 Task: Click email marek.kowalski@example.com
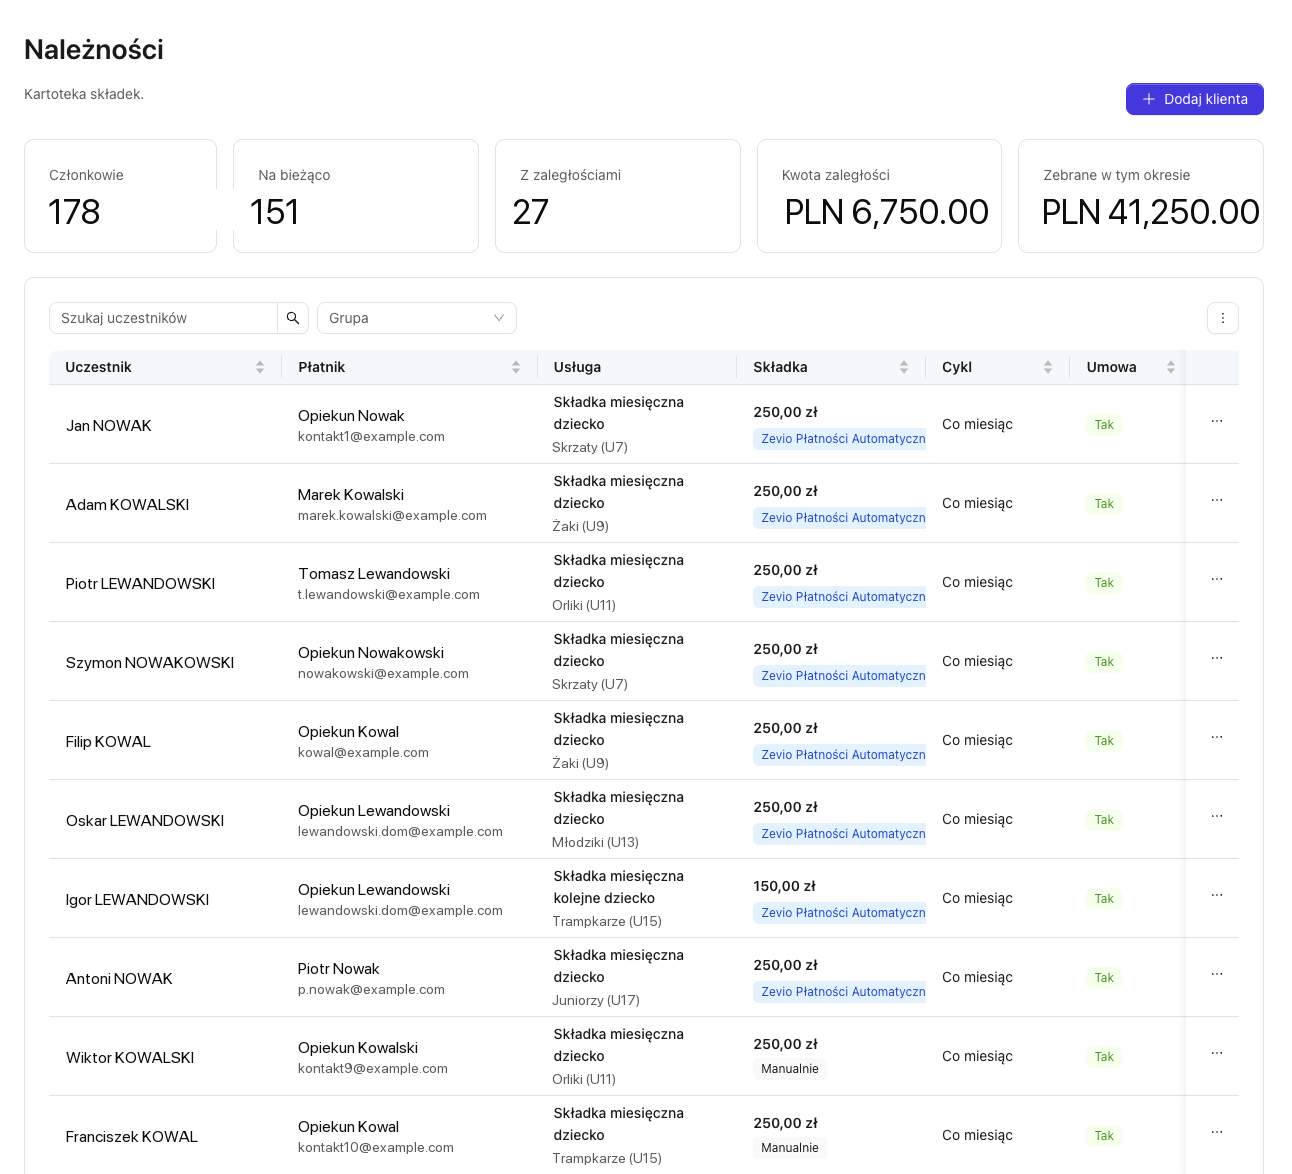point(392,516)
